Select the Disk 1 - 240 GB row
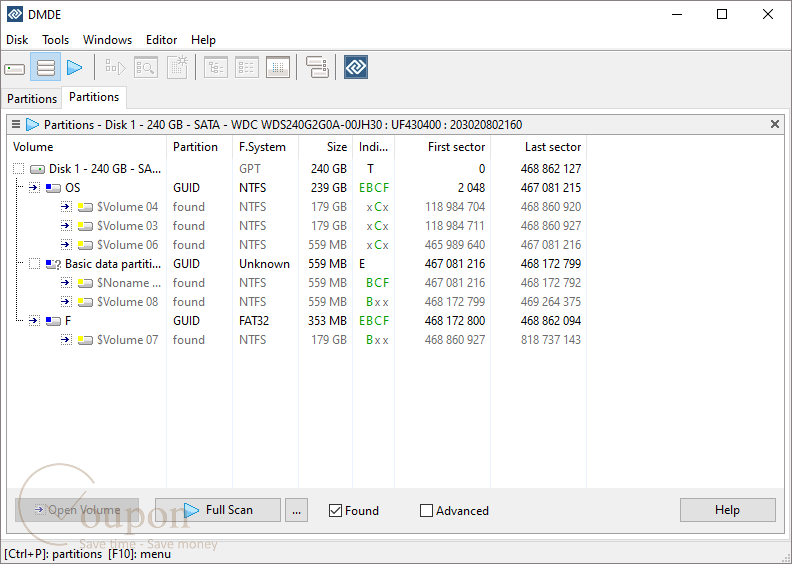Screen dimensions: 792x564 (x=297, y=169)
